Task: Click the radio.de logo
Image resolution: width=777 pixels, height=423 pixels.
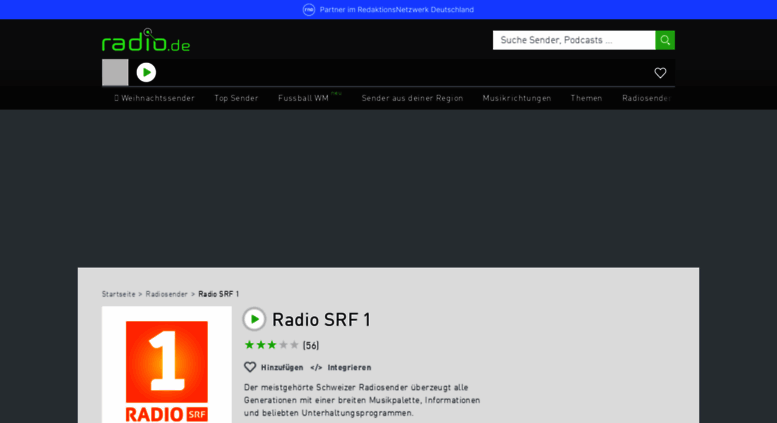Action: click(146, 40)
